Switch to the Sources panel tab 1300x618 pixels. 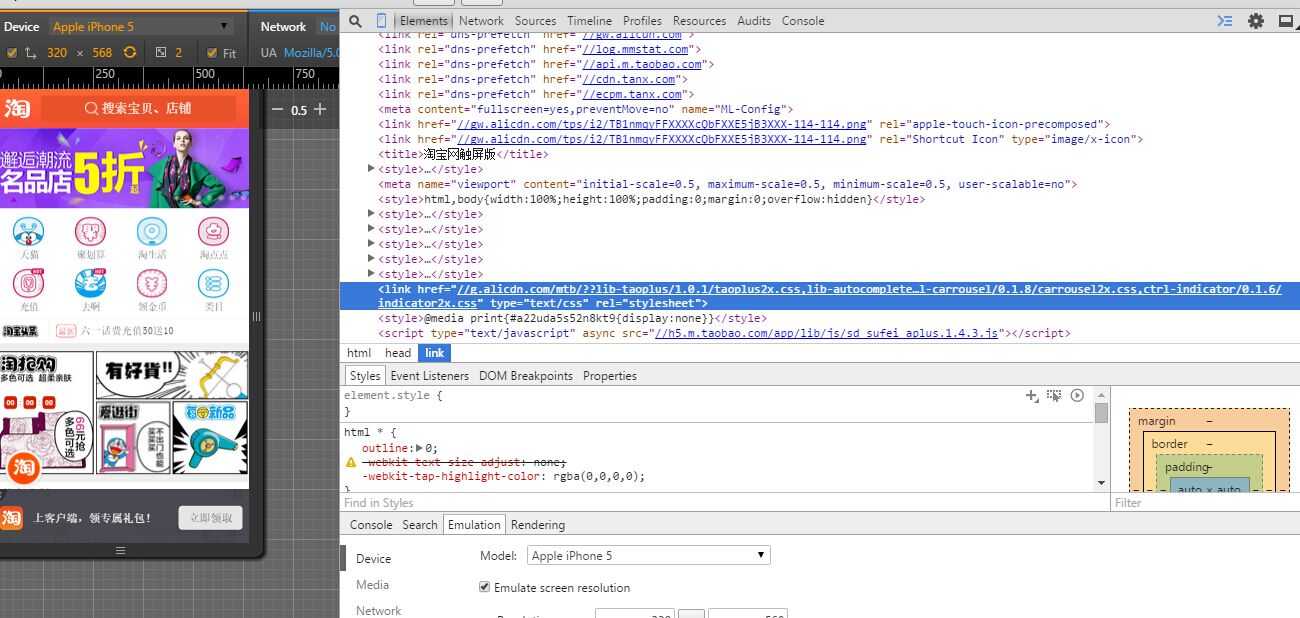coord(535,20)
